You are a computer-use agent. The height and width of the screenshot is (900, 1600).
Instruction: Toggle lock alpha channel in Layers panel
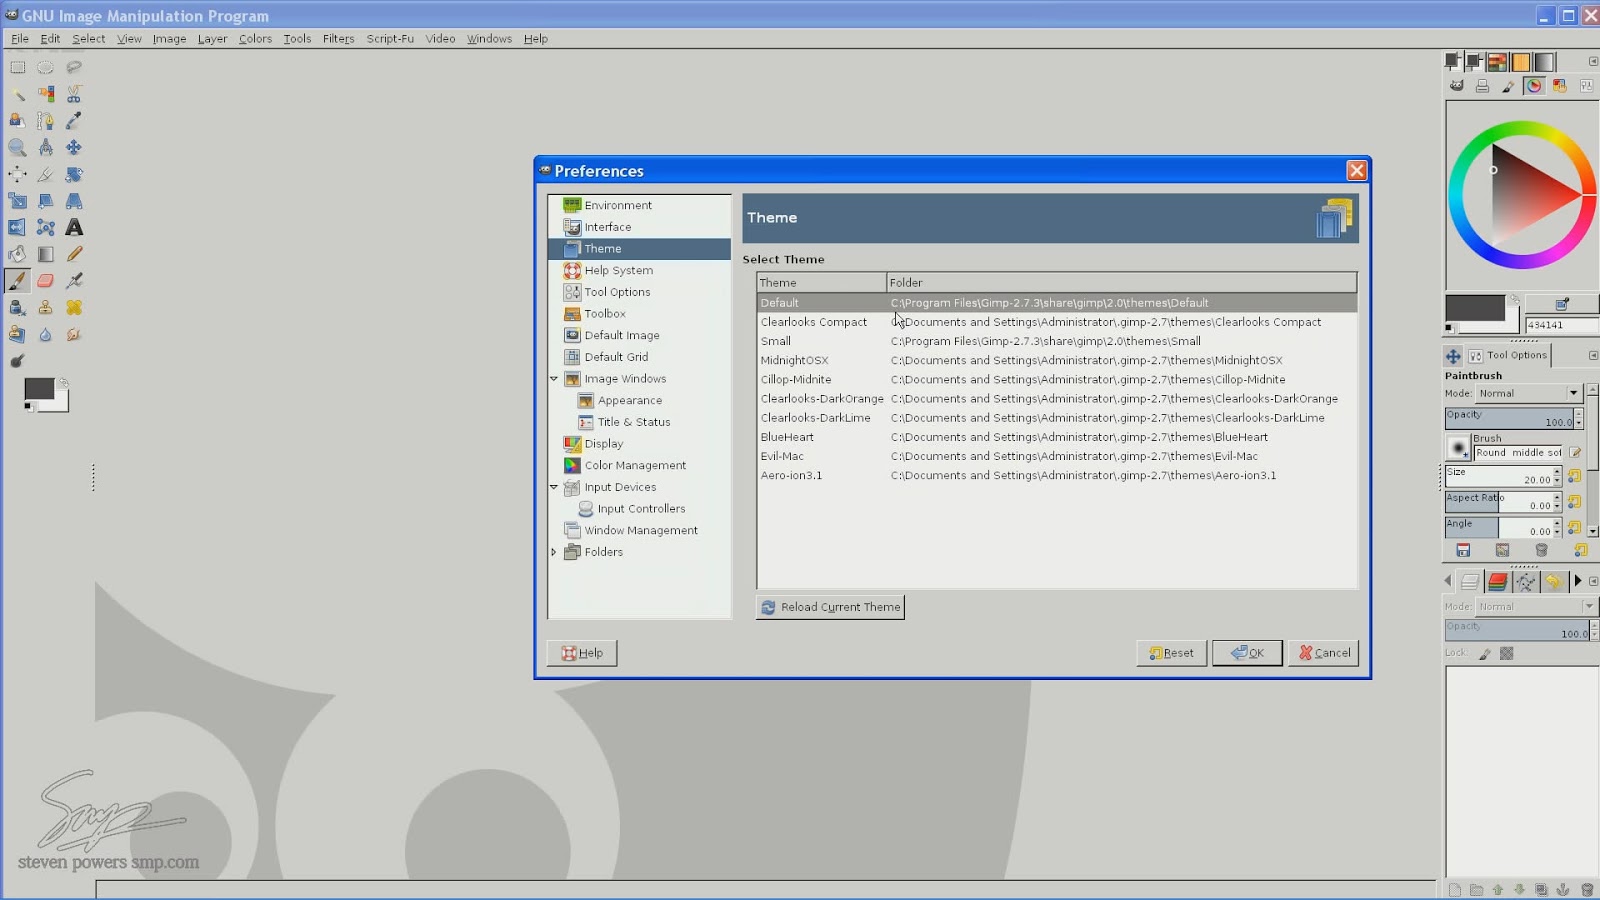pos(1507,653)
